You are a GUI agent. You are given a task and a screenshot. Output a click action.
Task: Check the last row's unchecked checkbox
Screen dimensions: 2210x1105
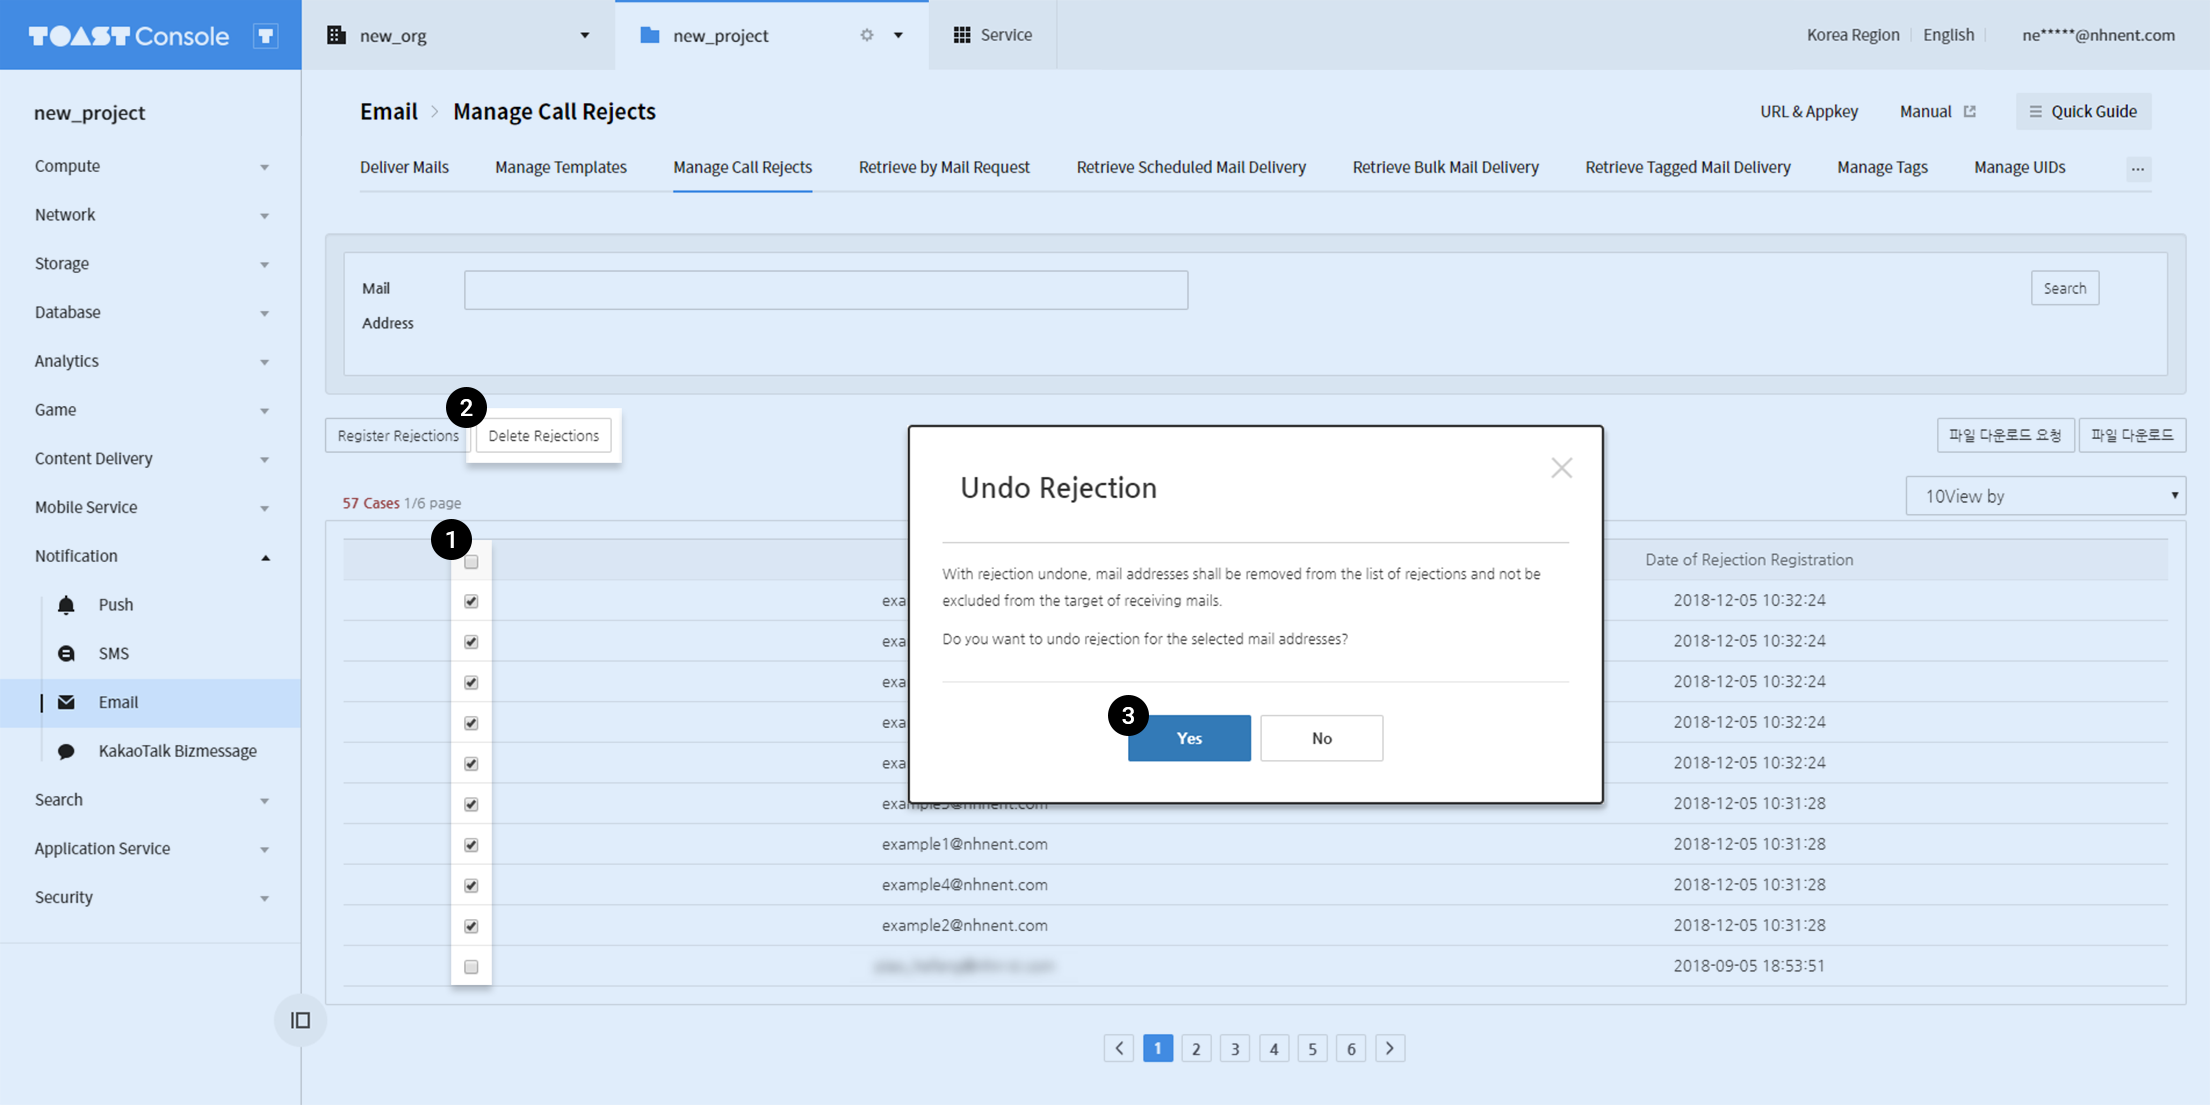point(471,967)
